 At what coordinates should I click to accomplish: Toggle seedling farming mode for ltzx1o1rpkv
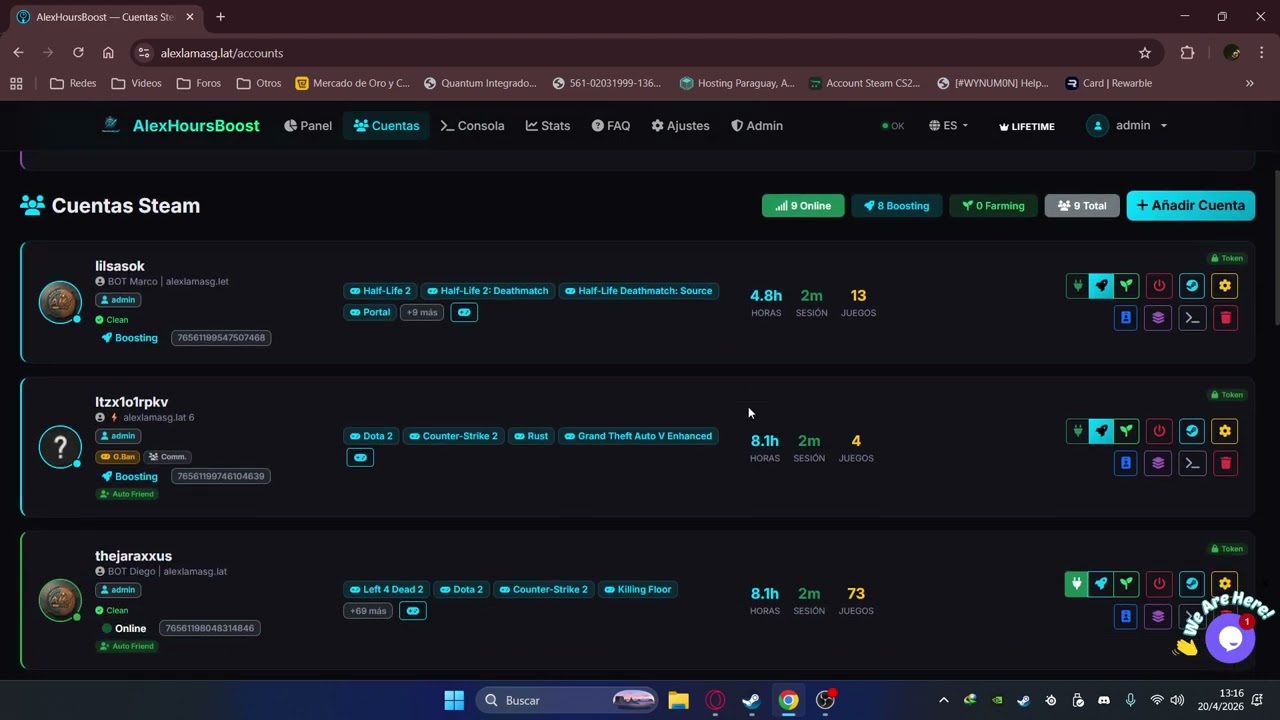(1126, 431)
